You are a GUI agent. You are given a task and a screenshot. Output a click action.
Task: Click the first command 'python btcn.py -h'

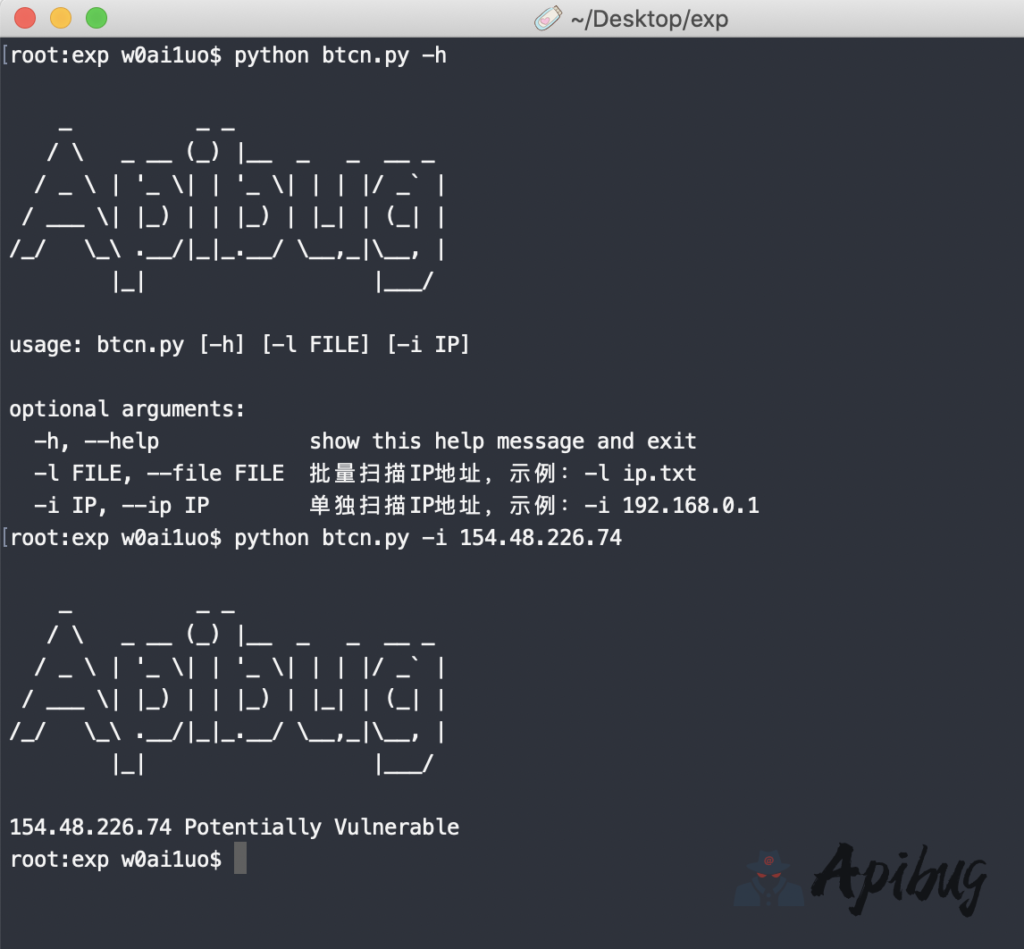click(x=340, y=56)
